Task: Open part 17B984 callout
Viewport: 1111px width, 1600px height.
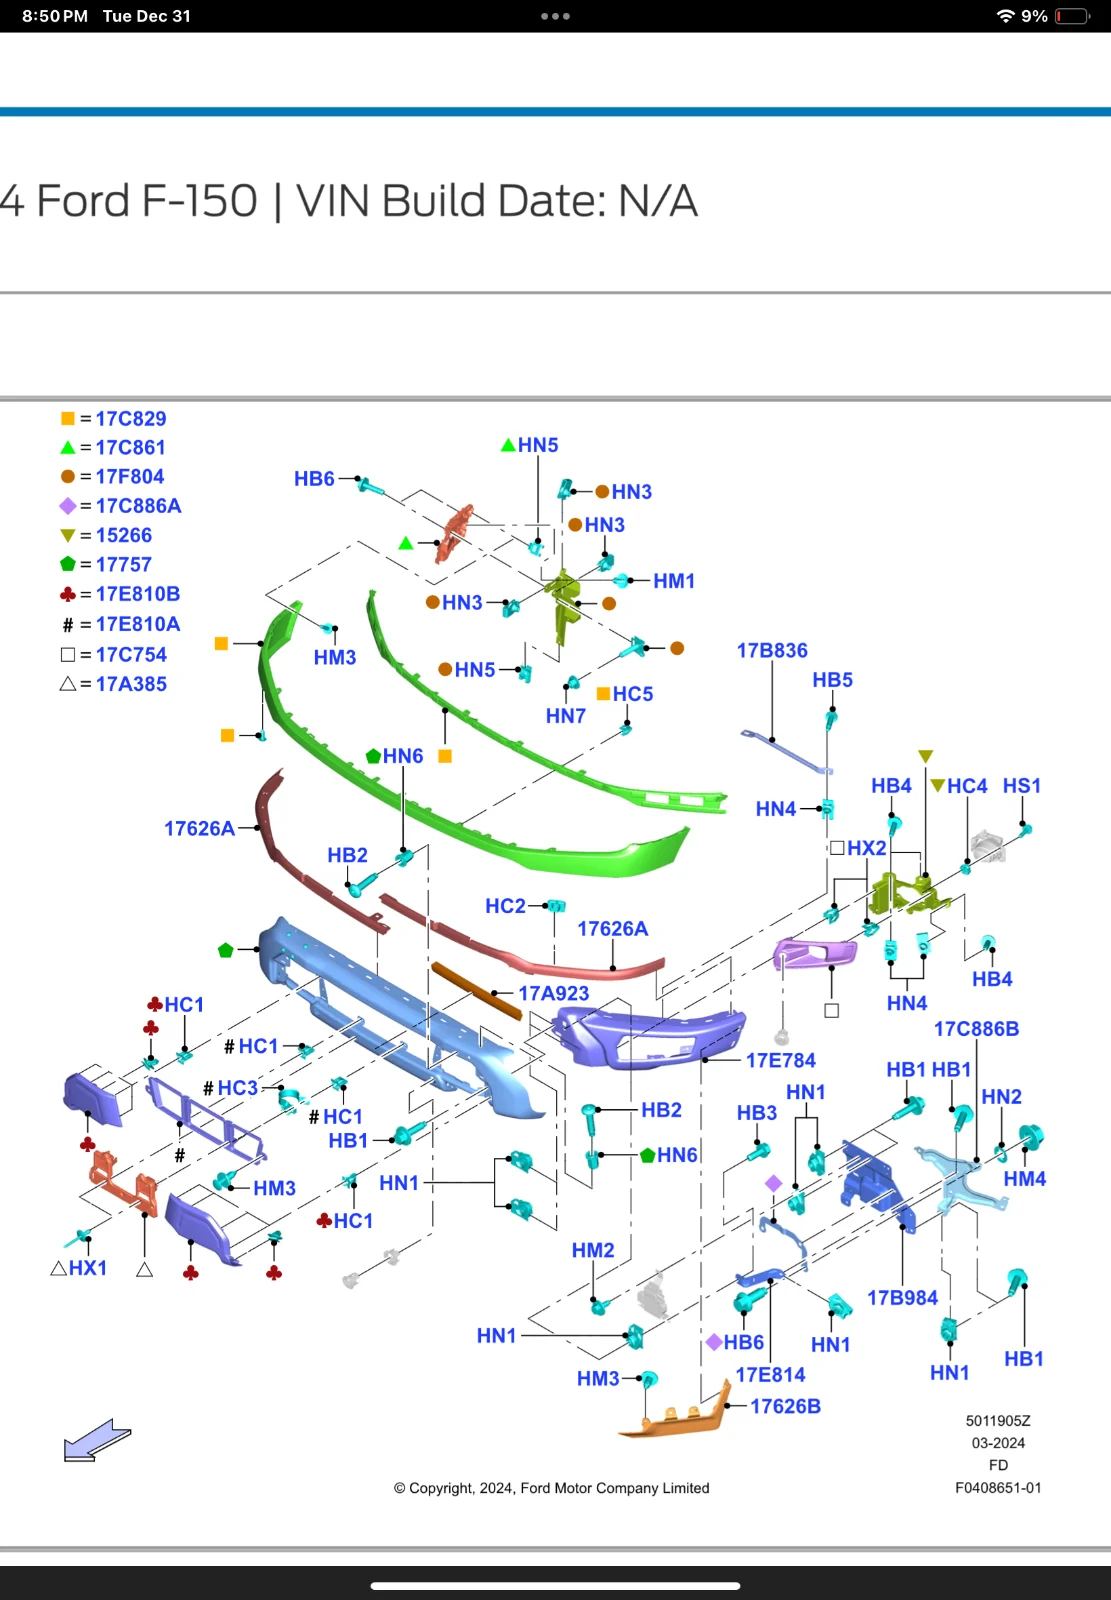Action: click(903, 1298)
